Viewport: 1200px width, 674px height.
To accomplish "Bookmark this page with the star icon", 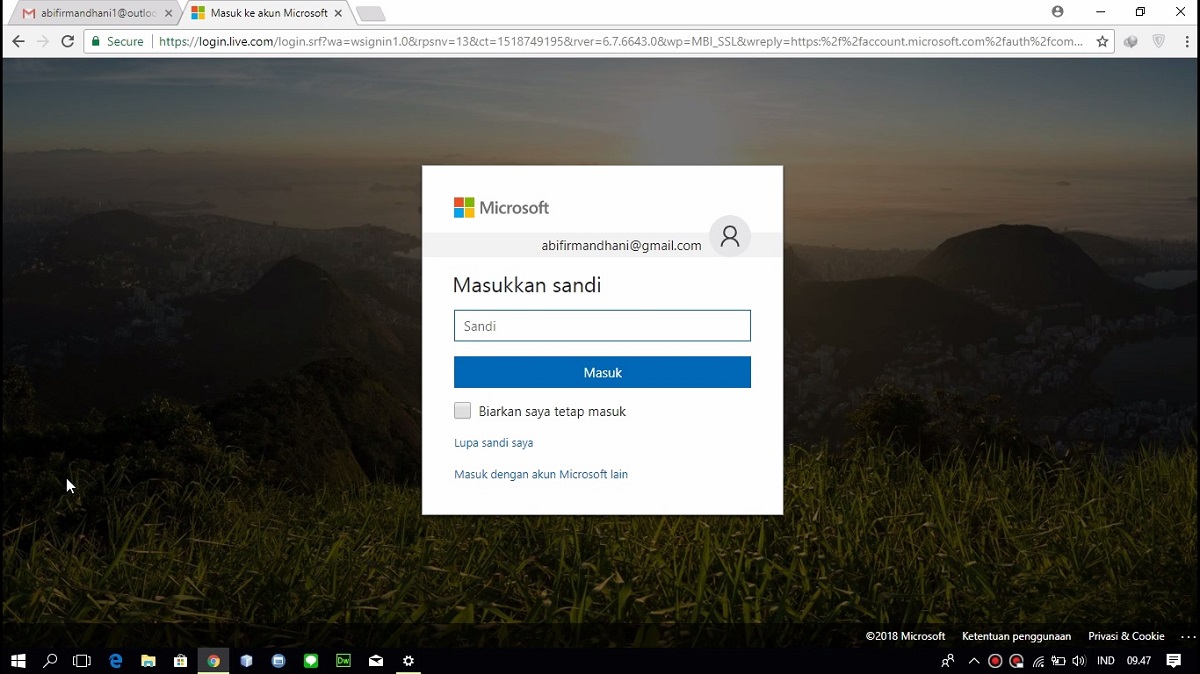I will tap(1102, 42).
